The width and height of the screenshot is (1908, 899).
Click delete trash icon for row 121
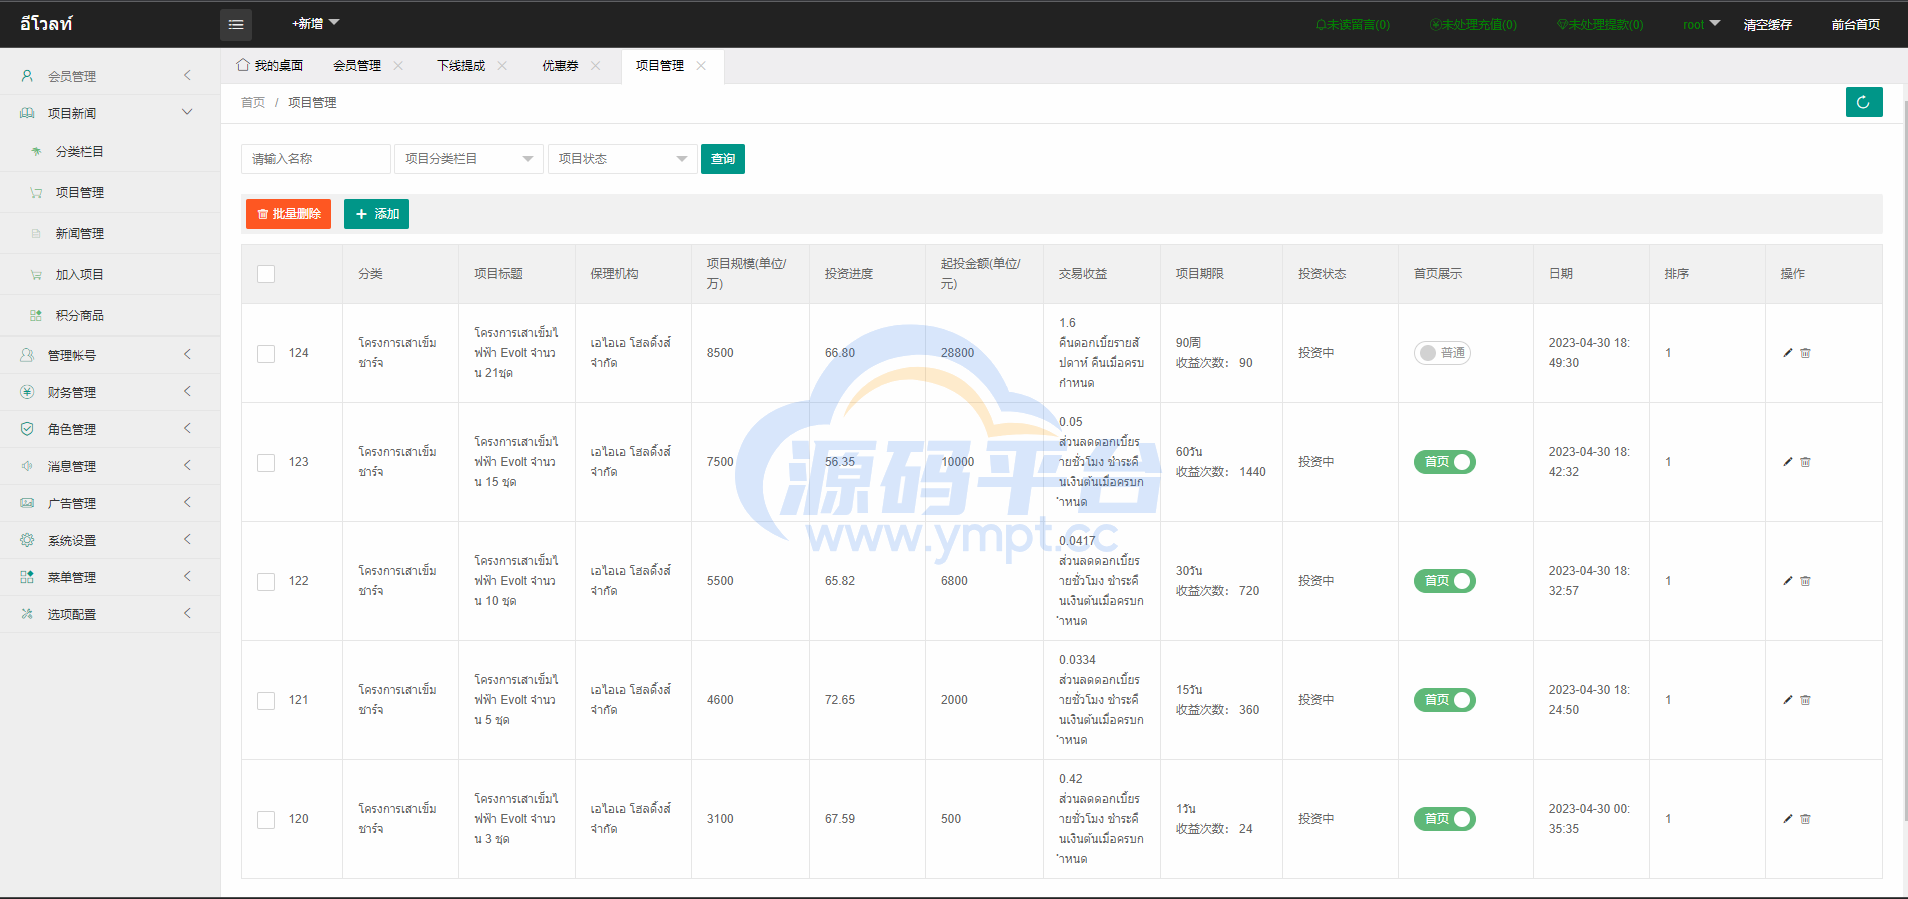1805,700
